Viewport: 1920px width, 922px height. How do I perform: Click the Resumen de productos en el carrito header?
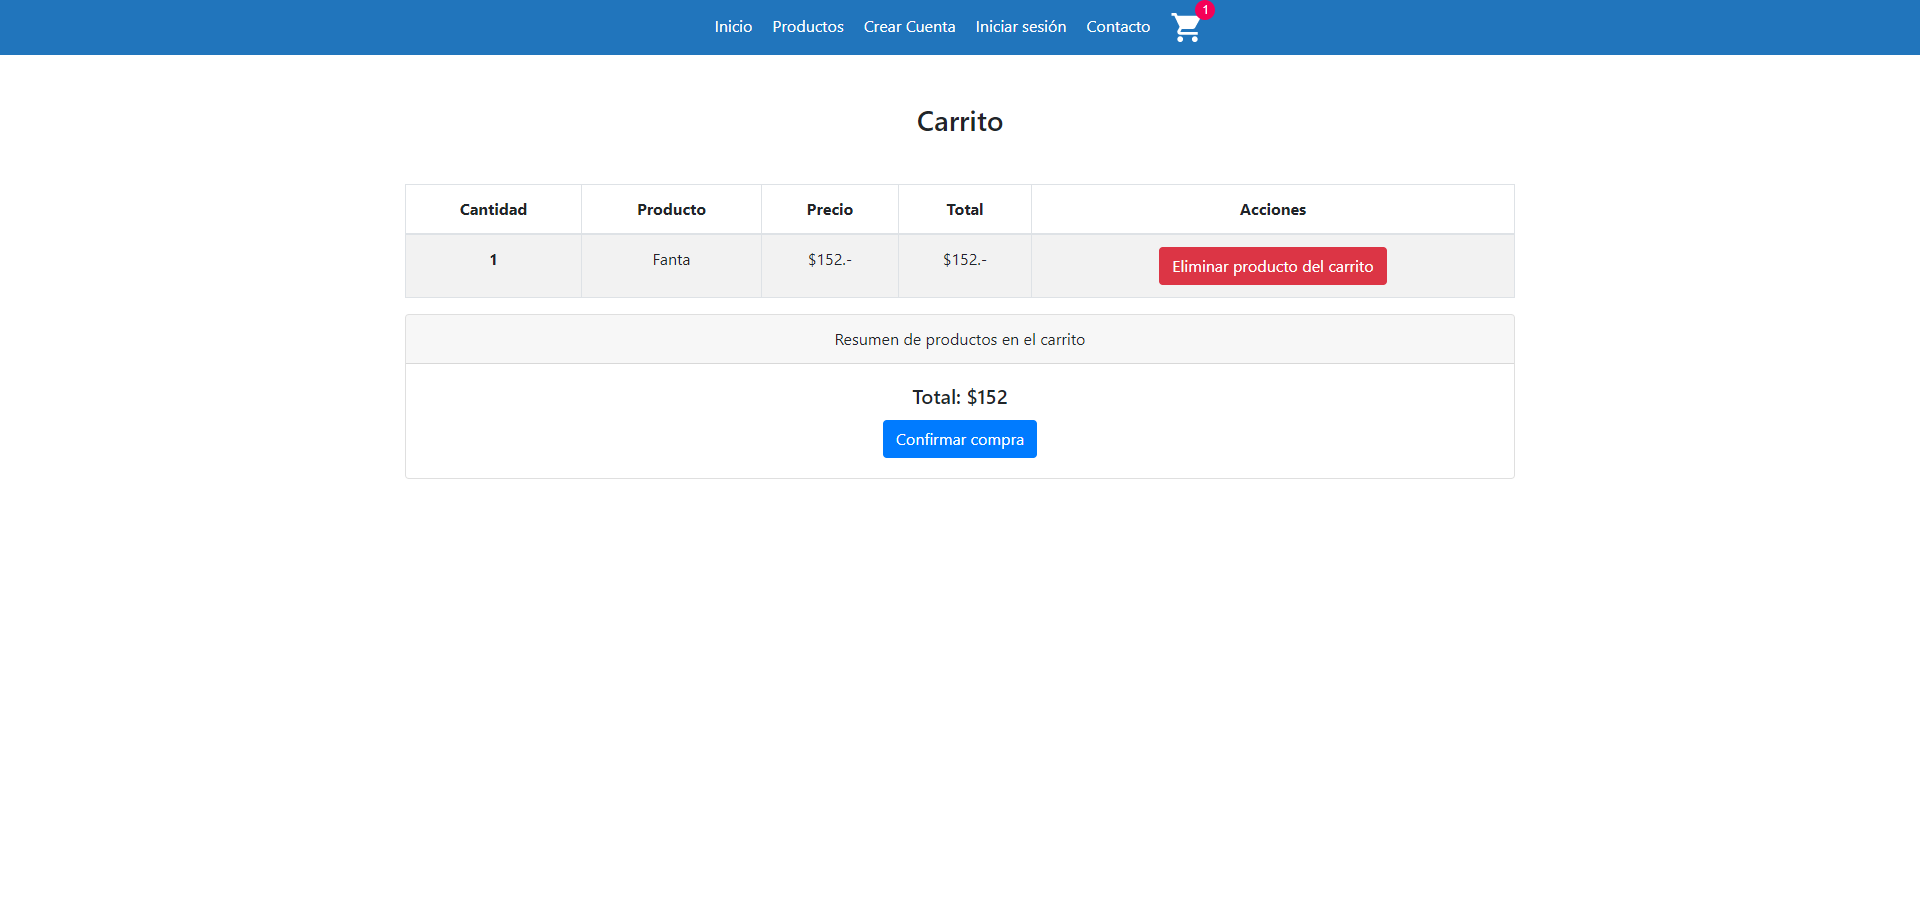point(959,339)
